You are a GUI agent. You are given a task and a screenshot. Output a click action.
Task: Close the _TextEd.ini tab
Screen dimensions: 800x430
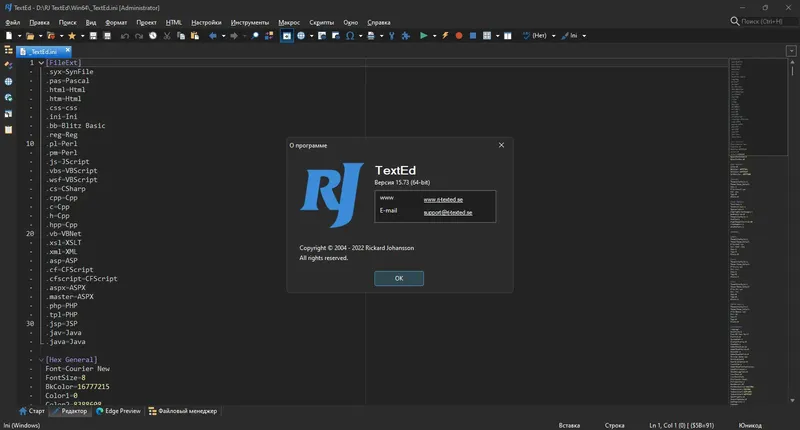[67, 50]
